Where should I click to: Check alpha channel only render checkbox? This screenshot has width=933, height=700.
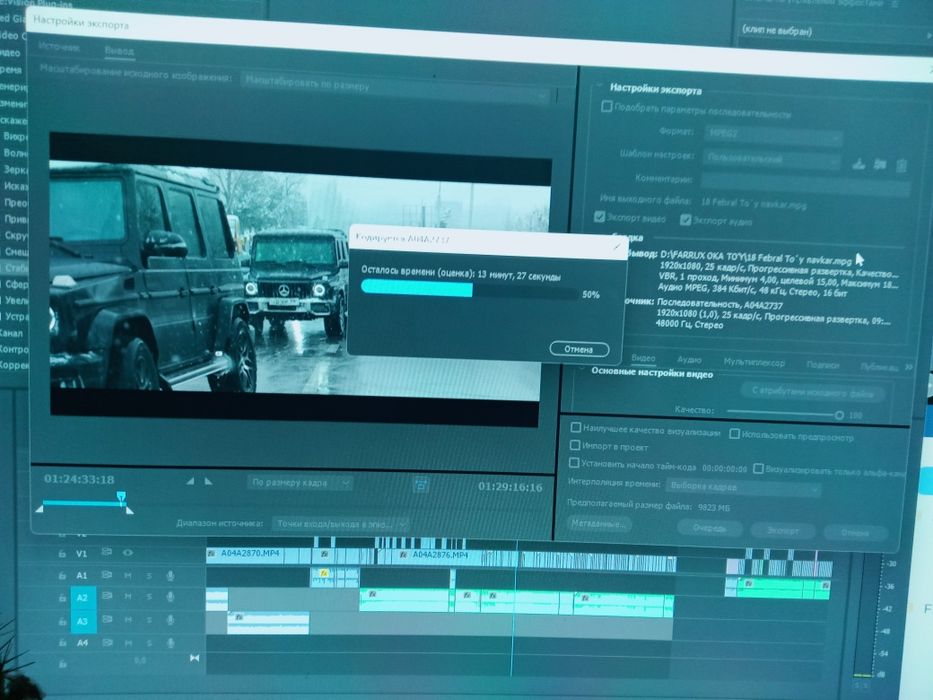coord(758,468)
